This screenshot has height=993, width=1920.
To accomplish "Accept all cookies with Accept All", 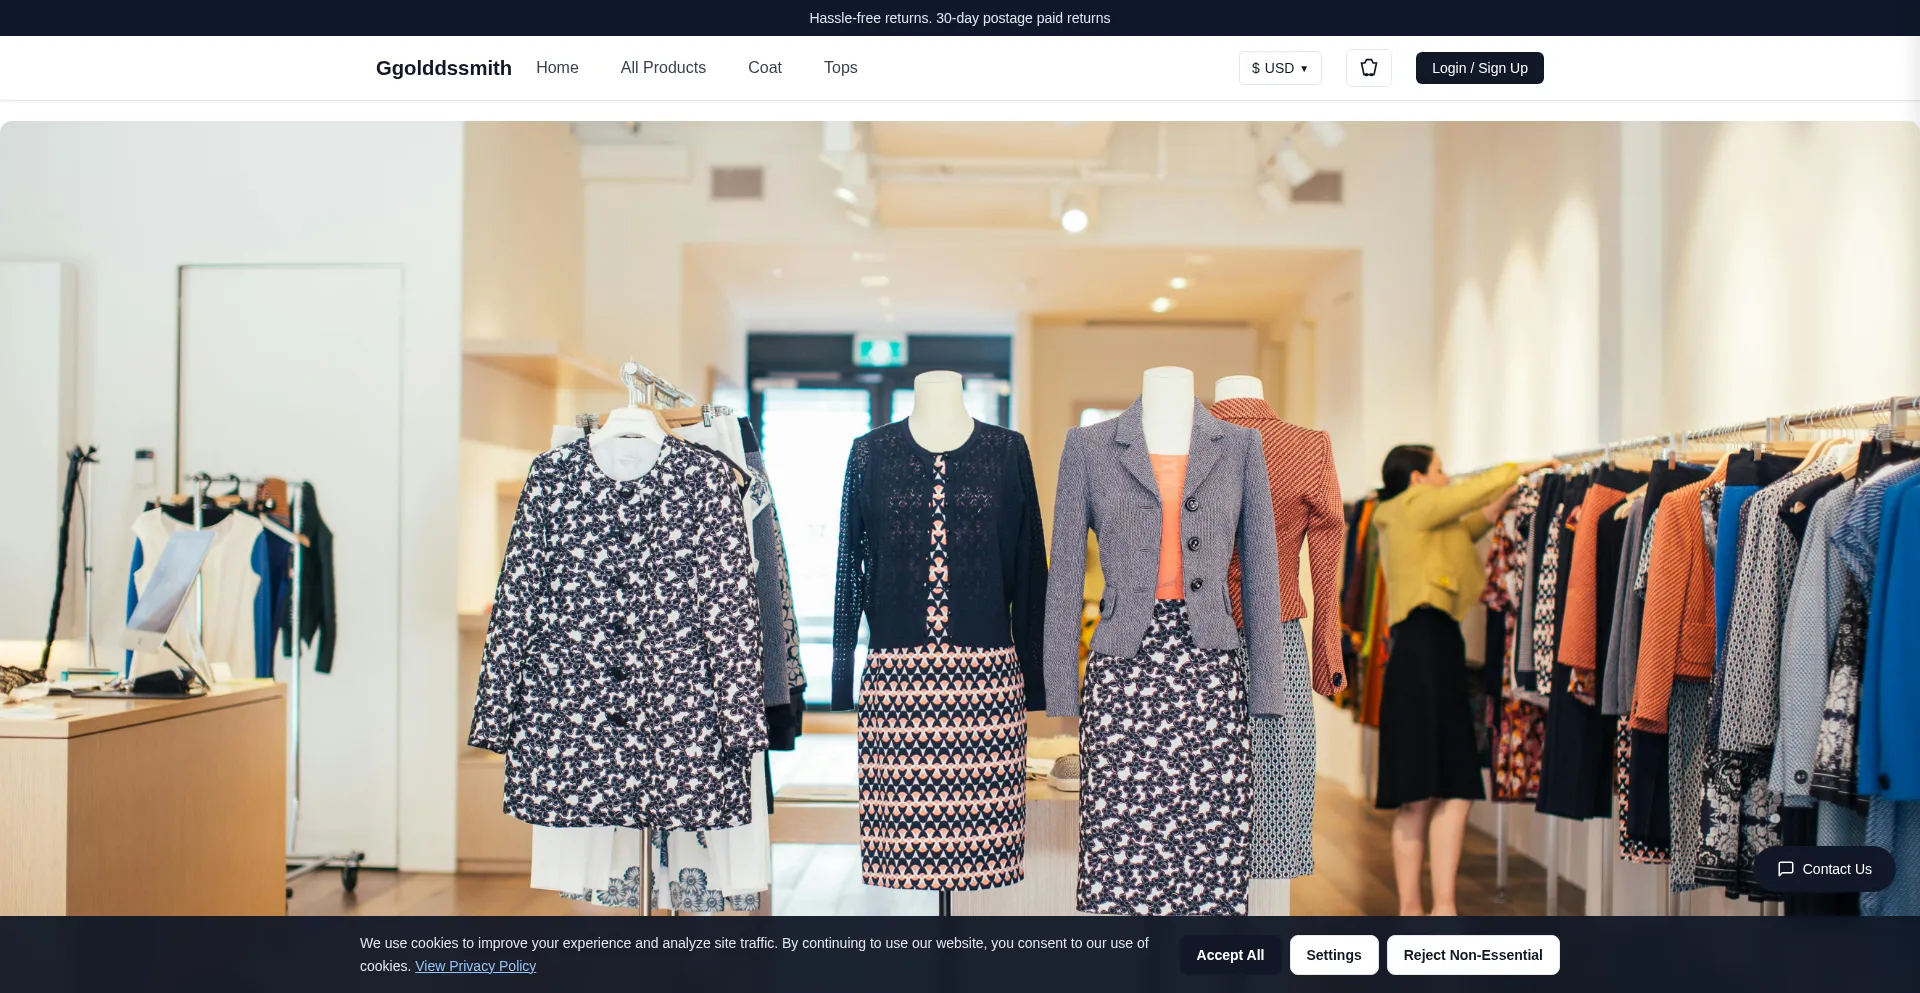I will pyautogui.click(x=1229, y=955).
